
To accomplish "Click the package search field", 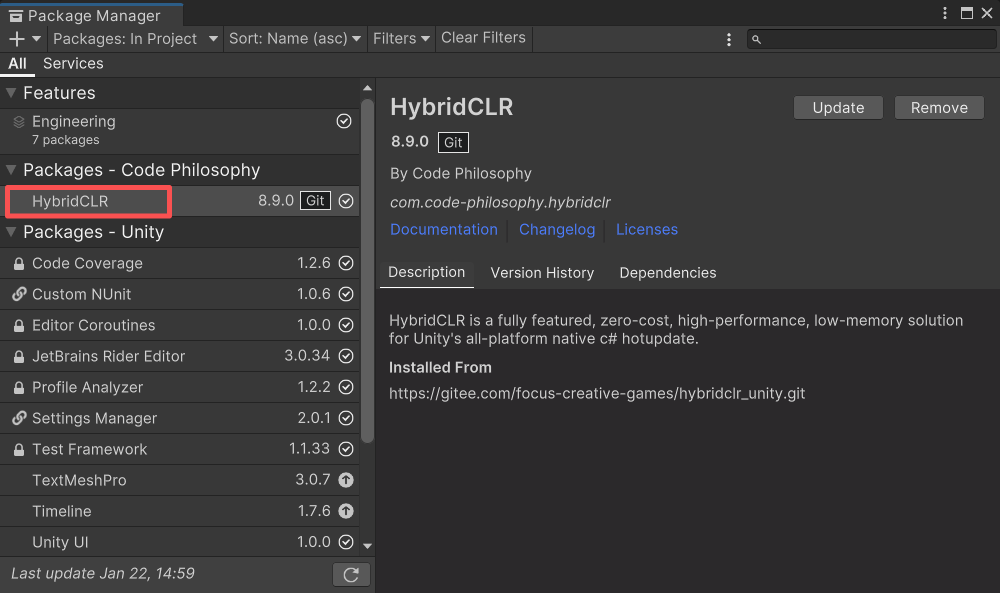I will pos(870,39).
